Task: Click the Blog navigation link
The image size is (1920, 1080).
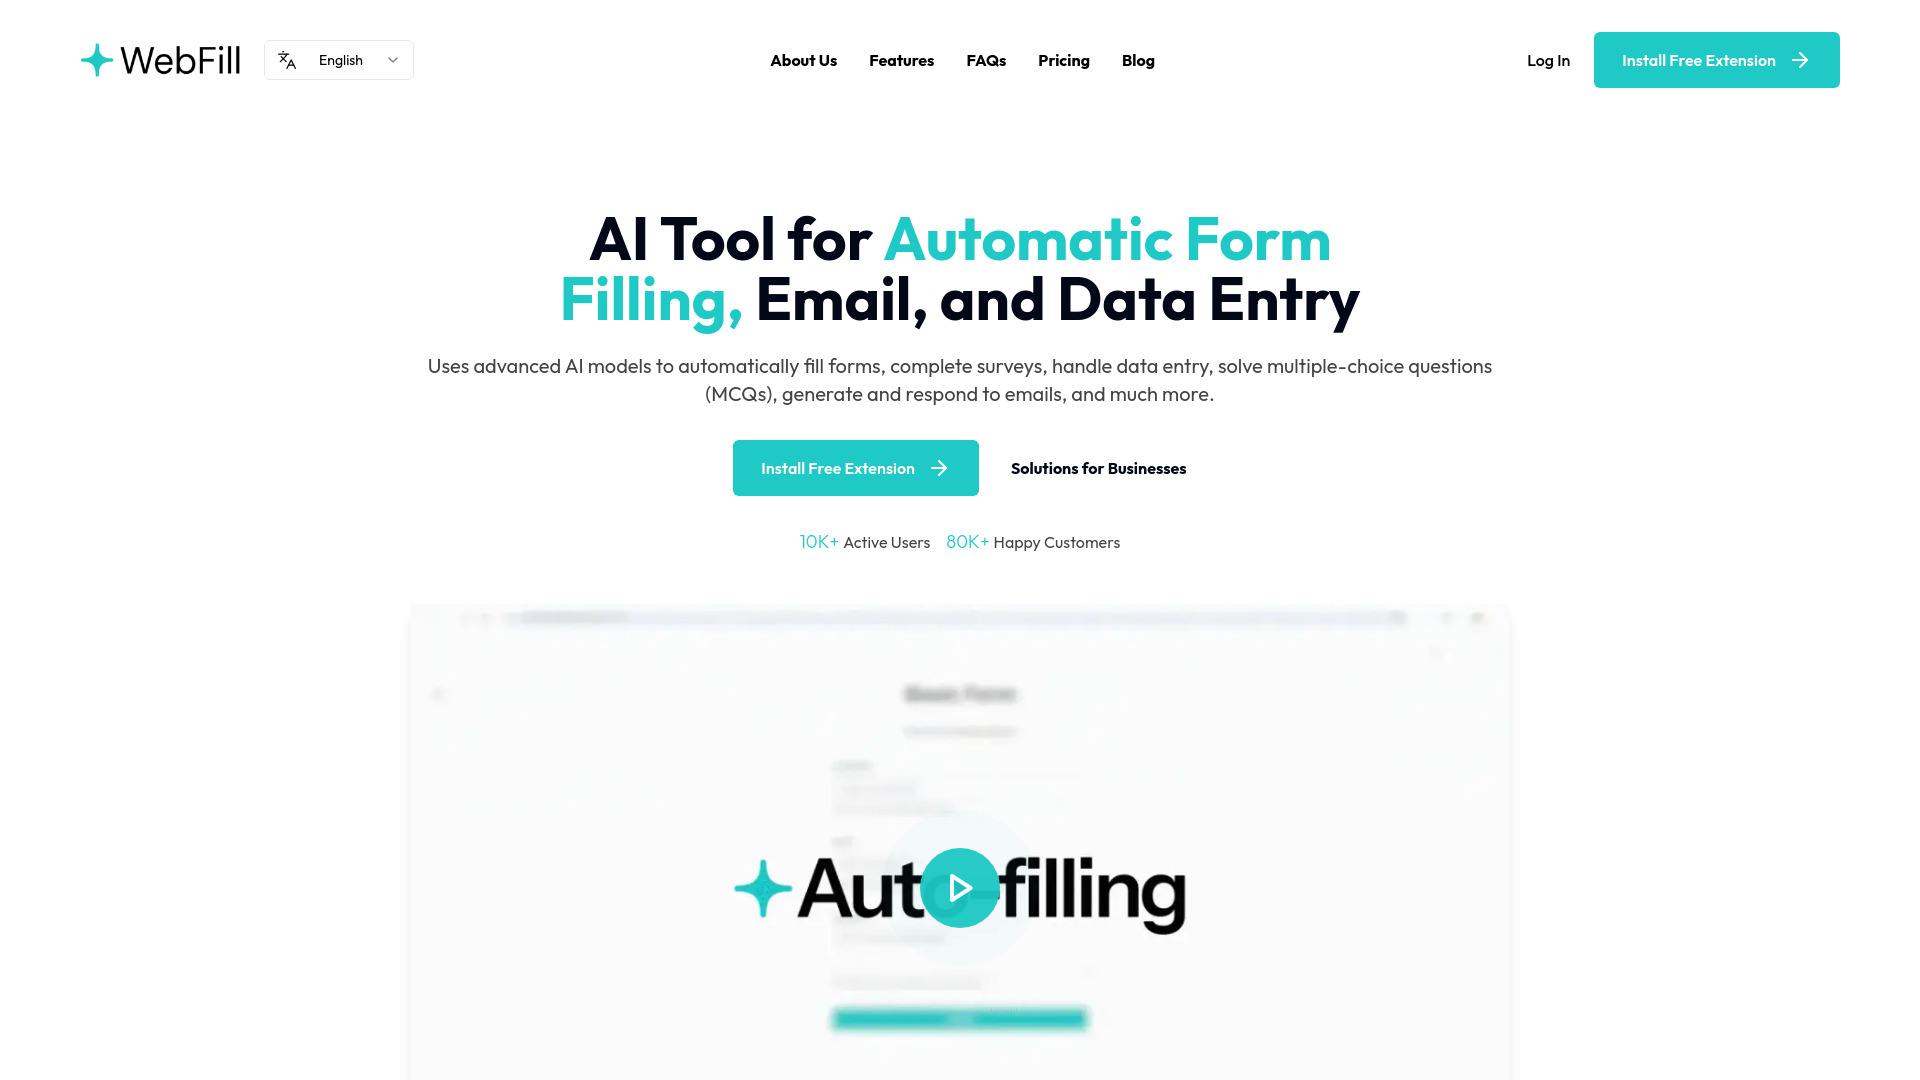Action: point(1137,59)
